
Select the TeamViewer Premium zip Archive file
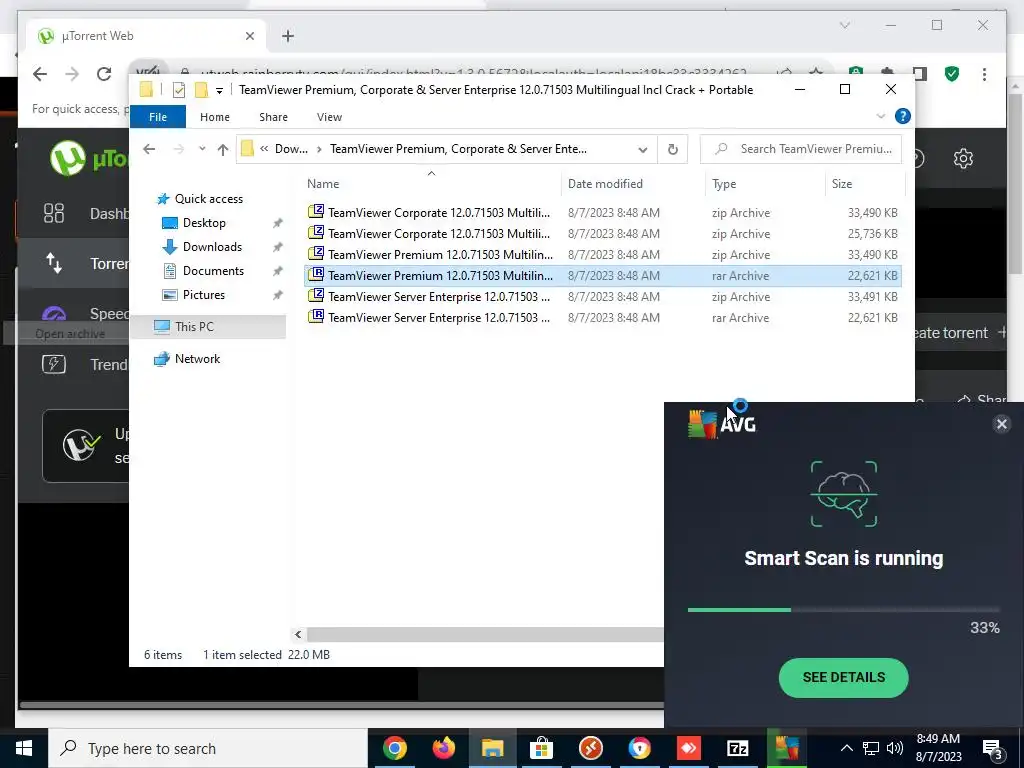click(603, 255)
